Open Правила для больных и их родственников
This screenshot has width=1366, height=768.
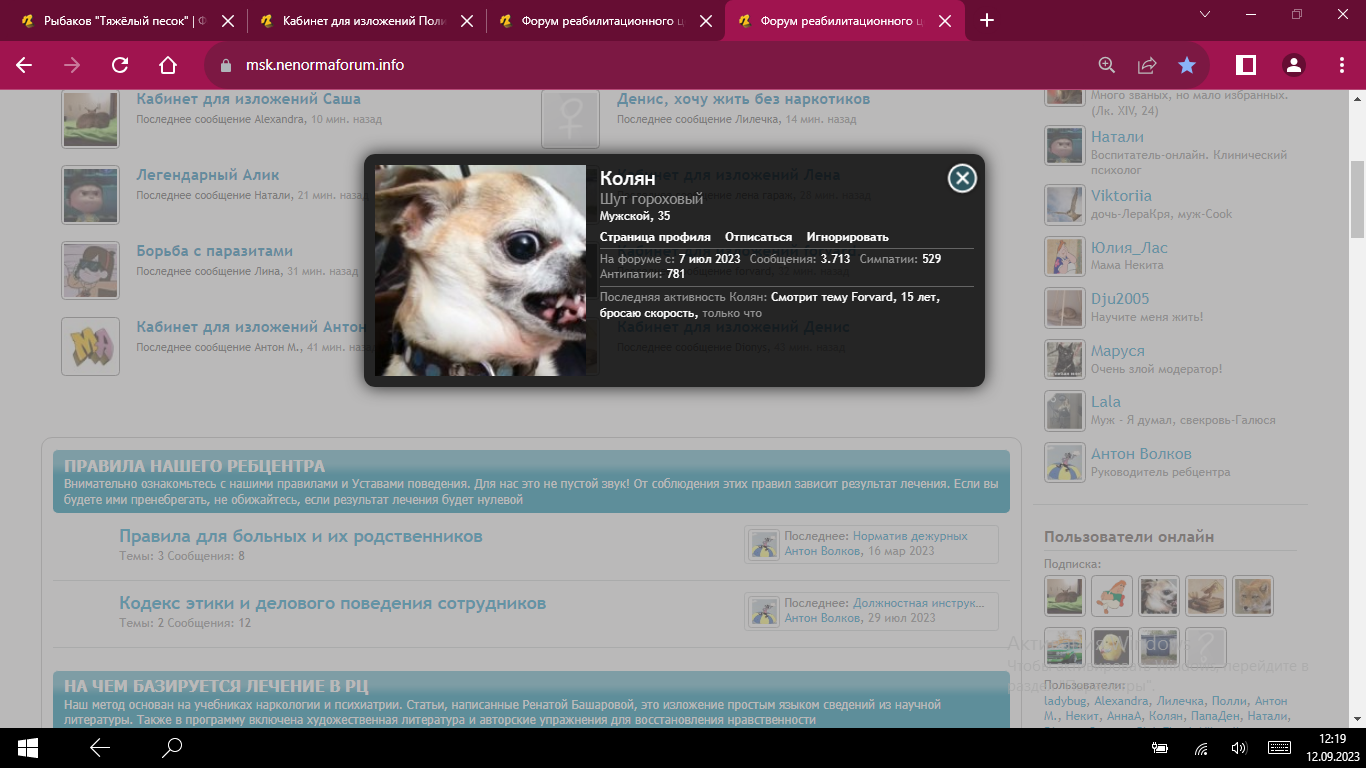tap(301, 536)
